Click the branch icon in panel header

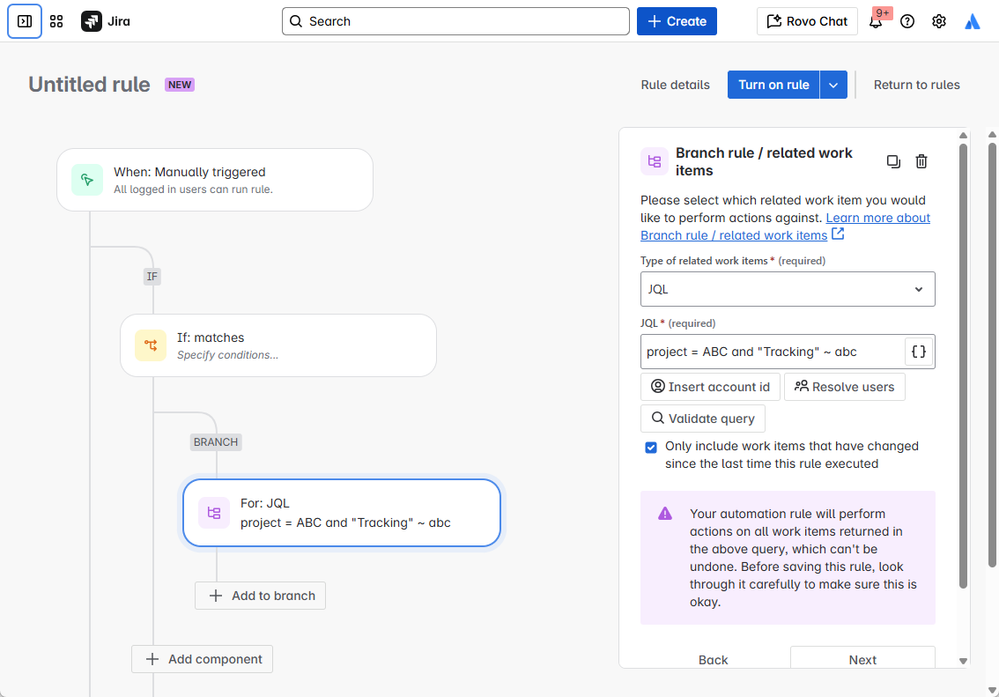(x=654, y=161)
